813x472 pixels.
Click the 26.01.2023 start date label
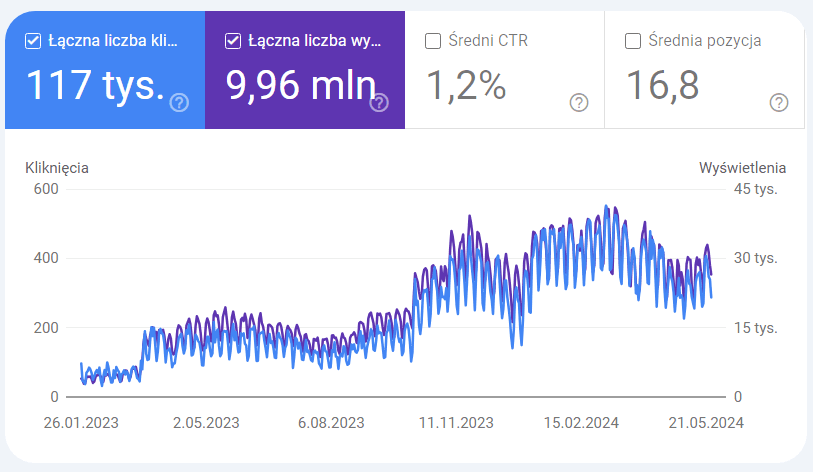coord(81,423)
